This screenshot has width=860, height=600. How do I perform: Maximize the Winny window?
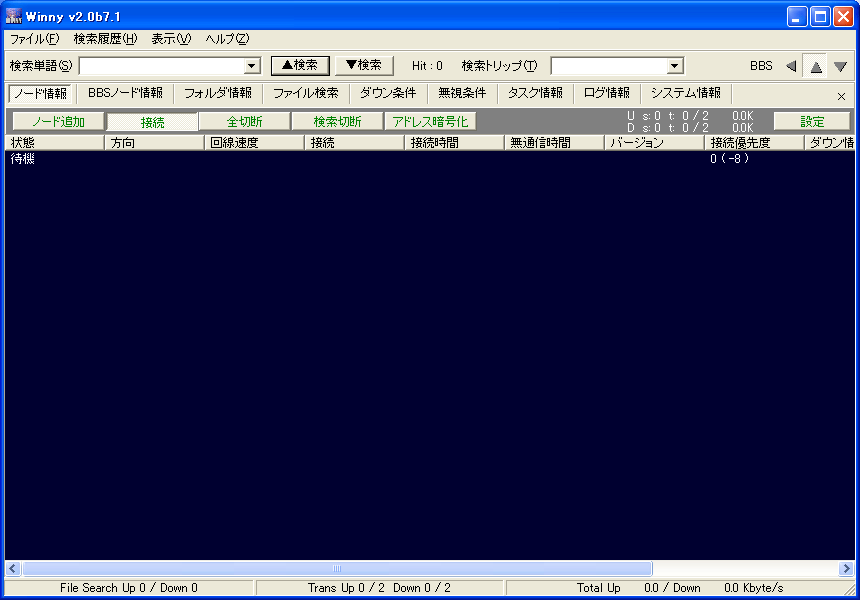820,16
